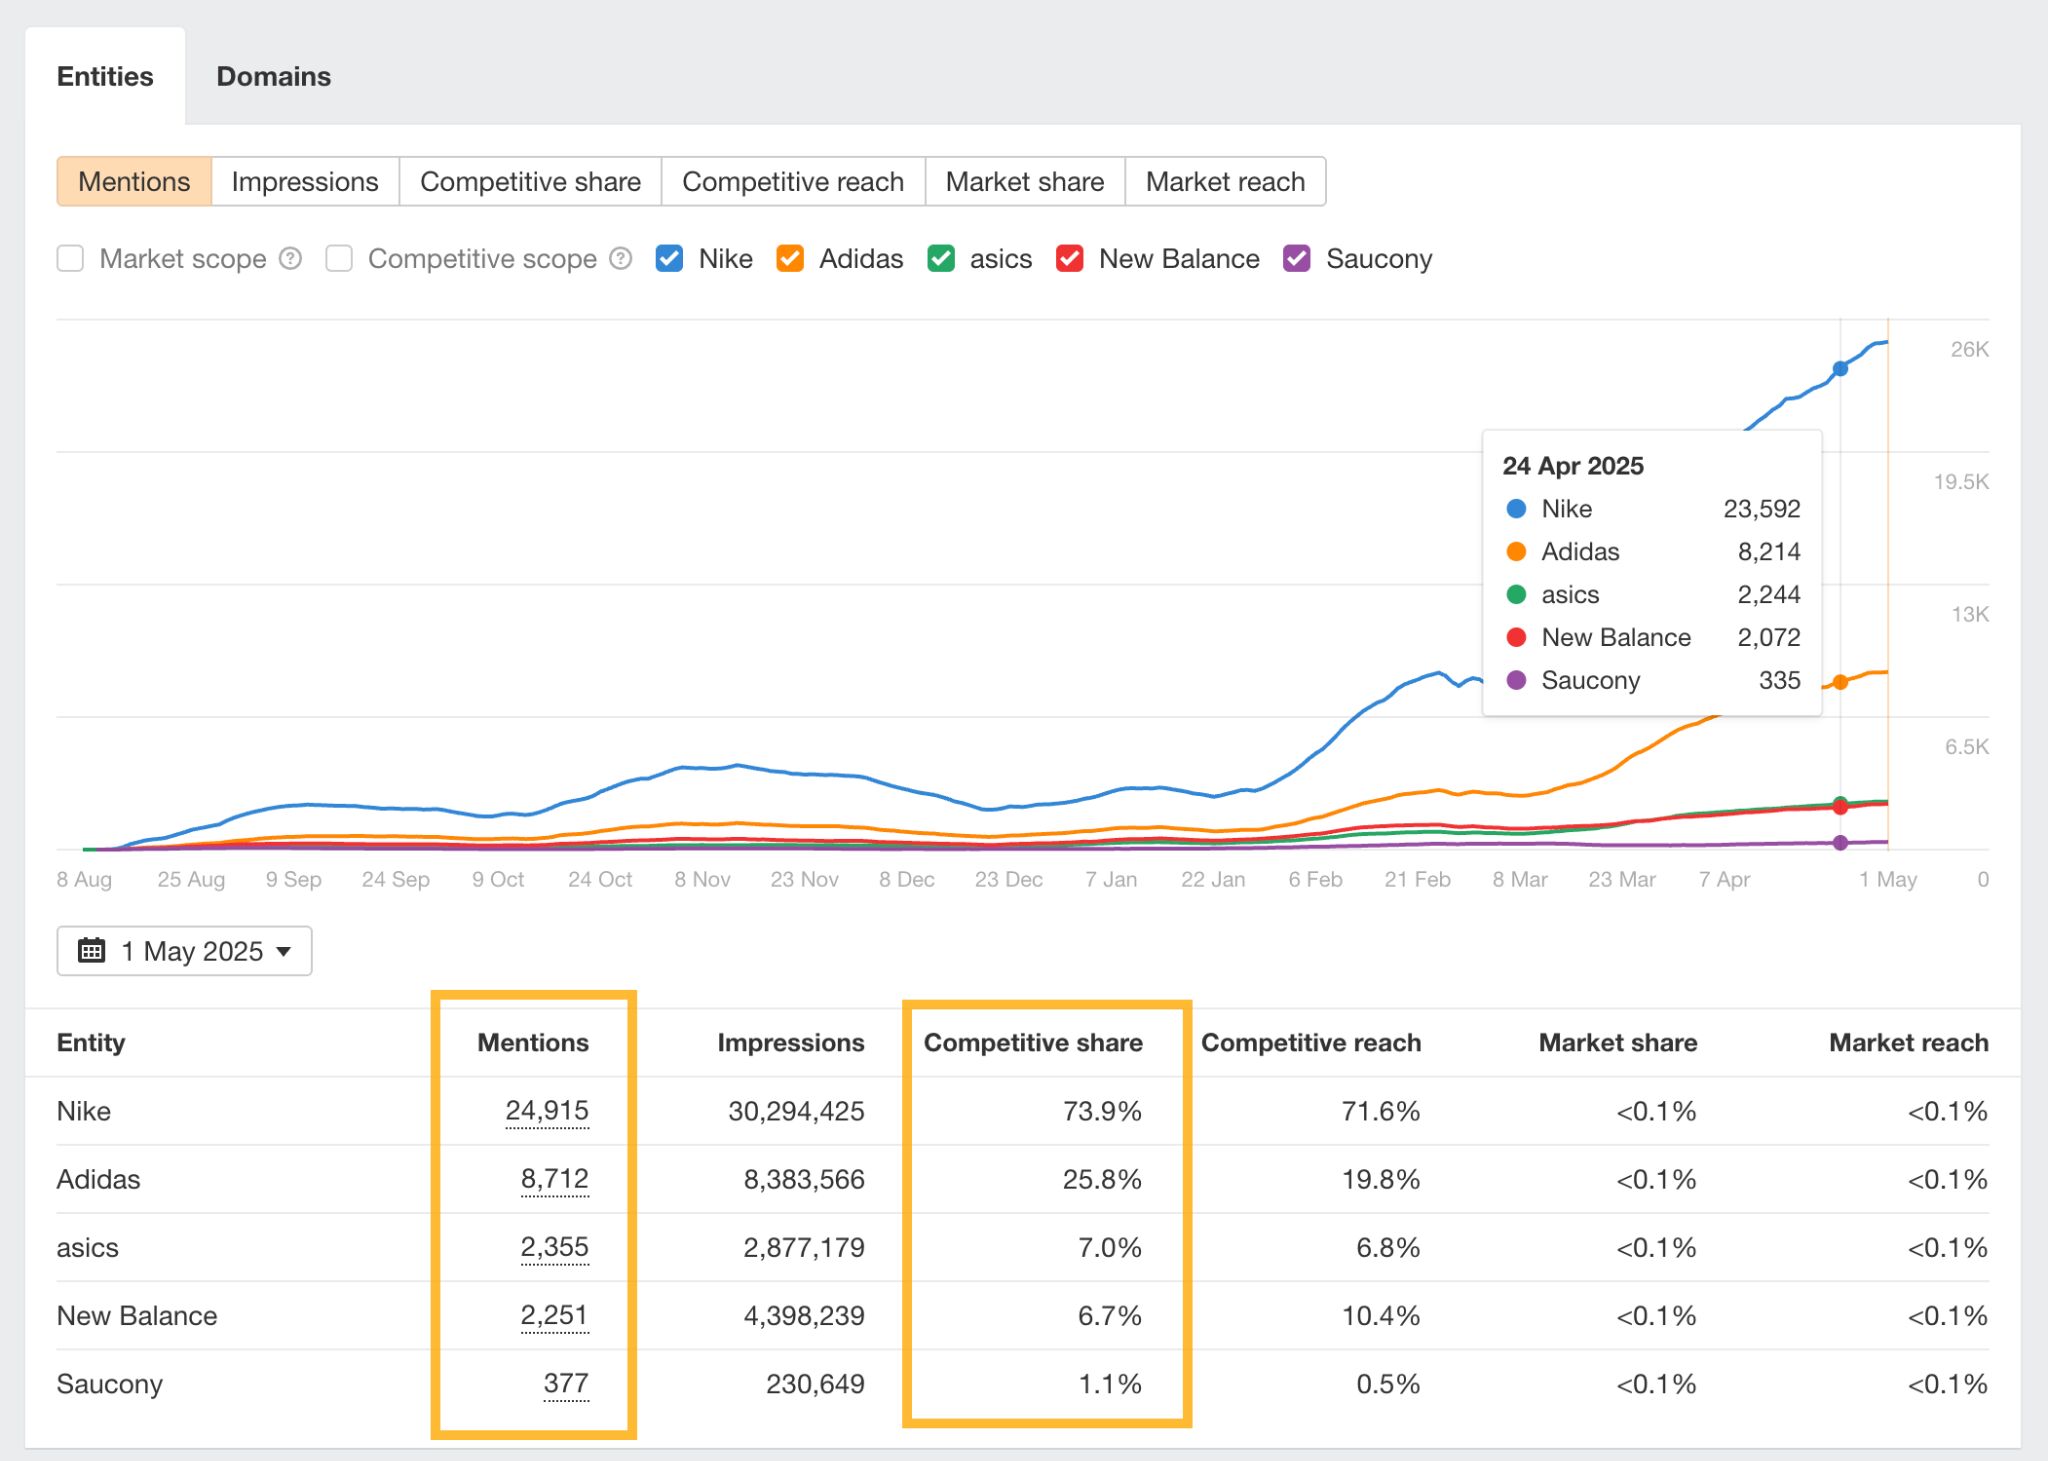Click the Competitive scope help icon
The height and width of the screenshot is (1461, 2048).
622,258
